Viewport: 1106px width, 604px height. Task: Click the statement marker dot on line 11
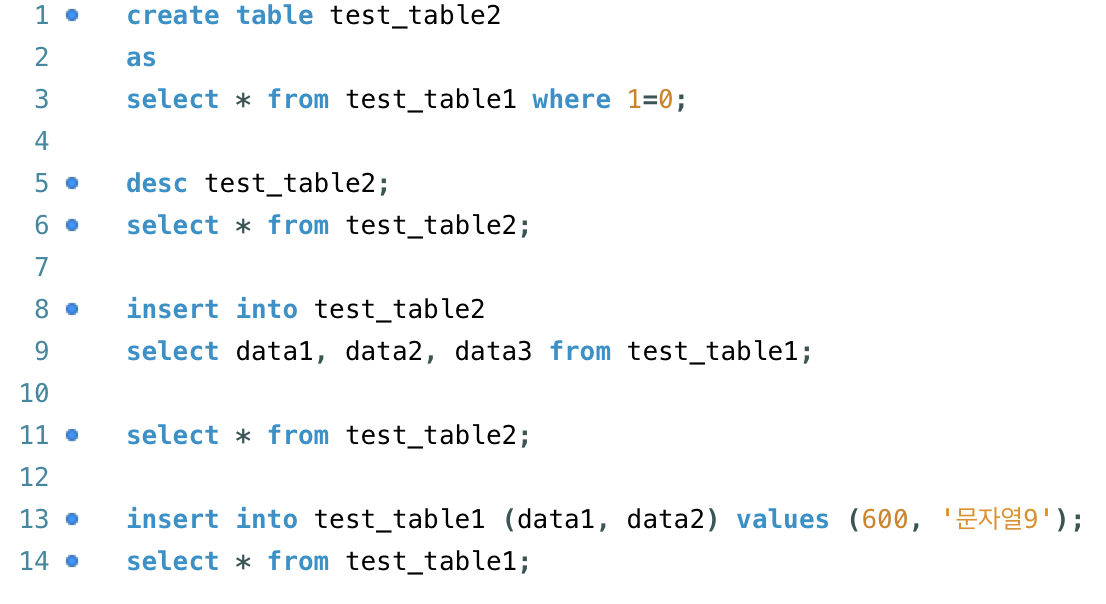(72, 435)
